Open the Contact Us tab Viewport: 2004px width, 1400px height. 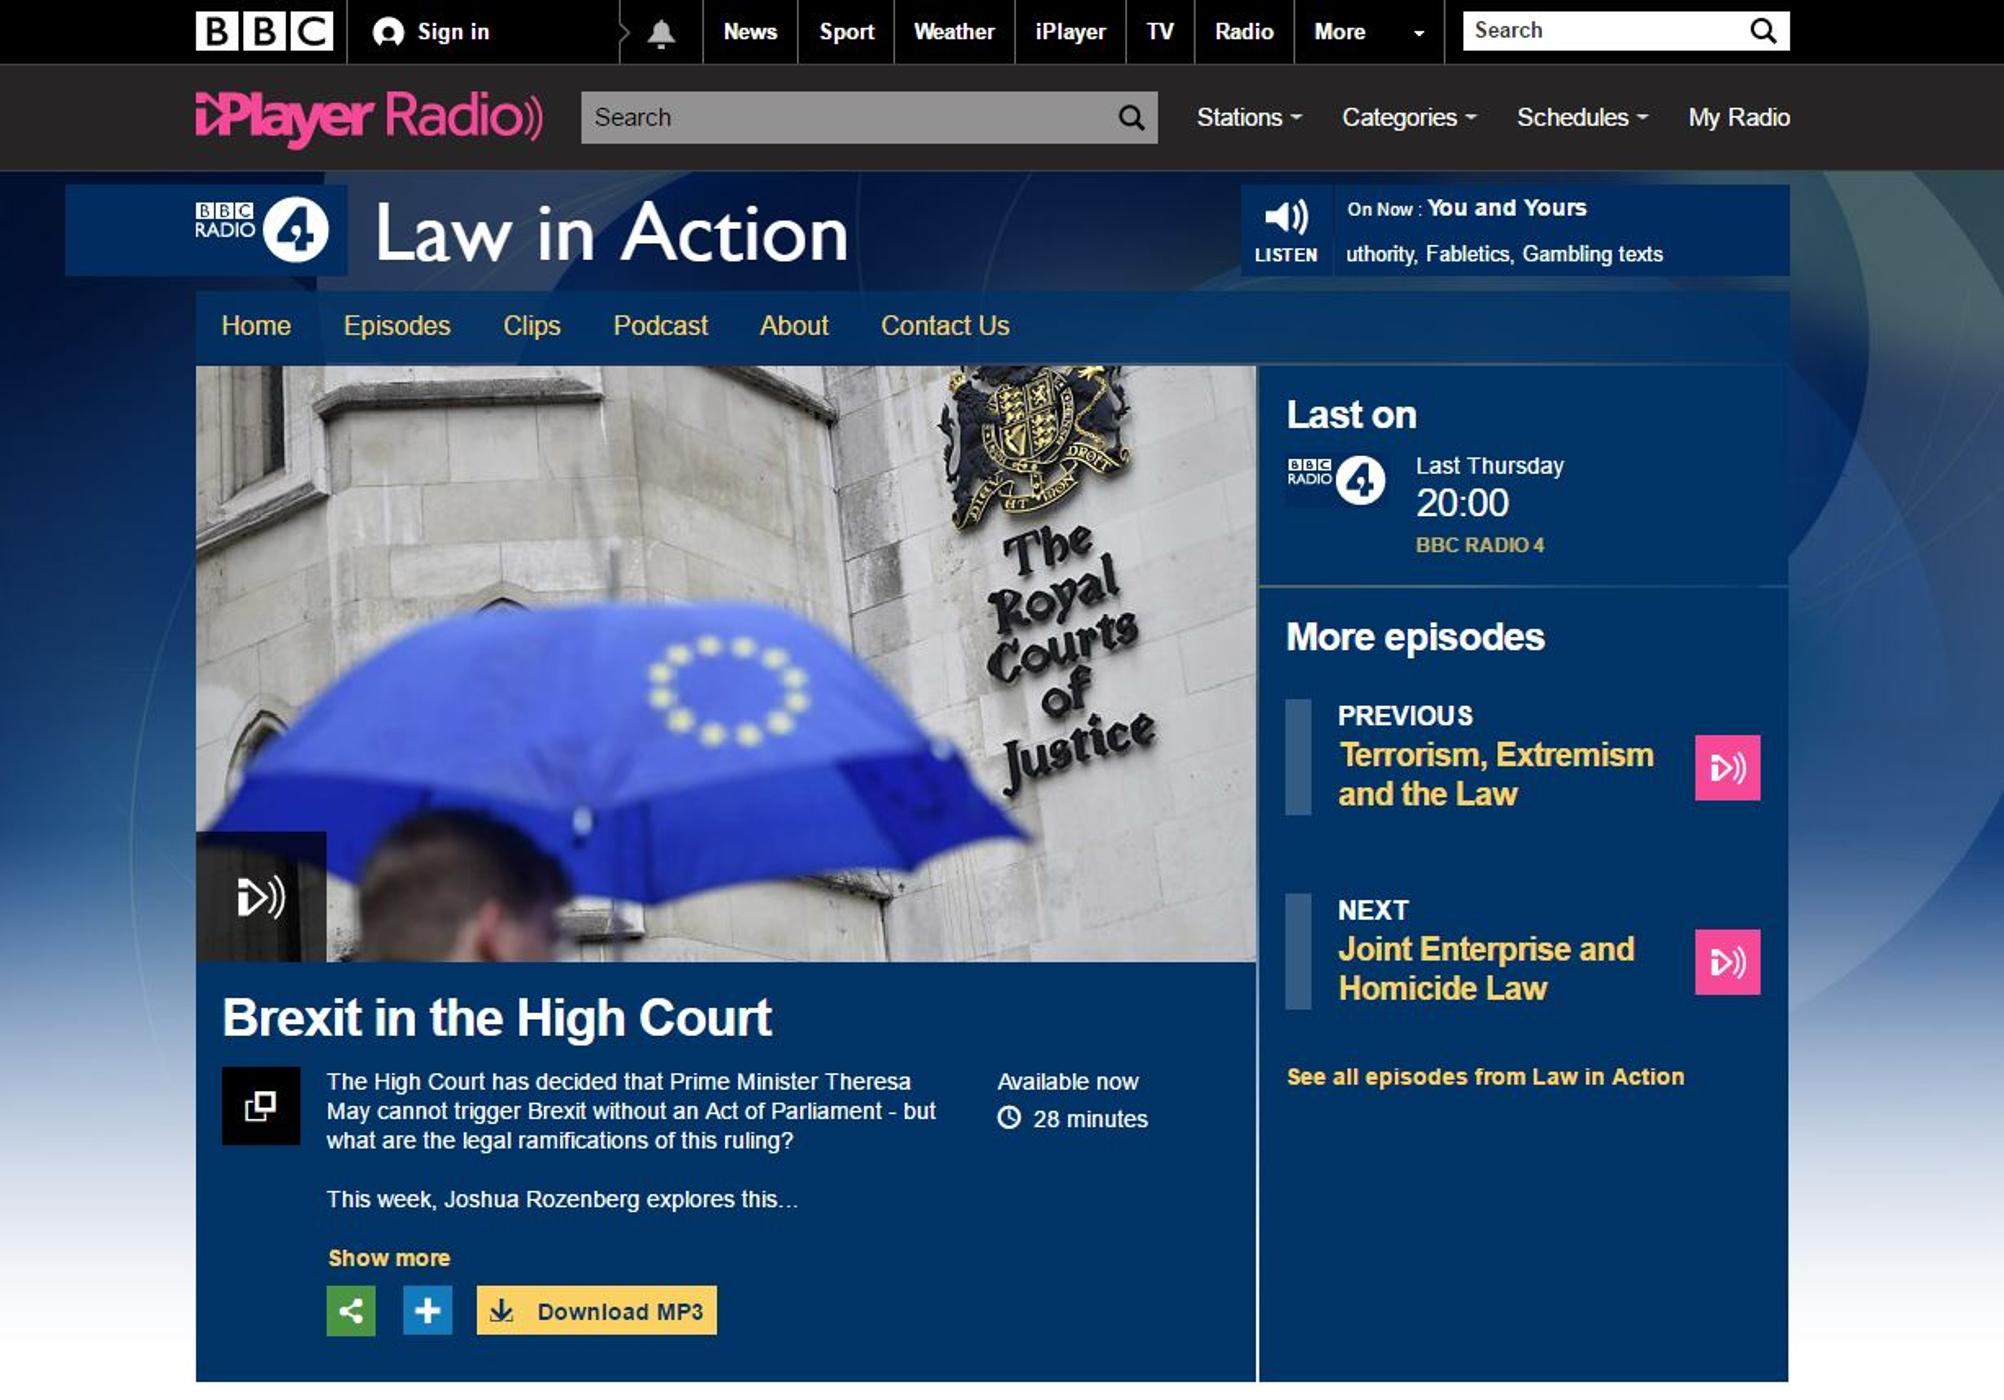[945, 326]
